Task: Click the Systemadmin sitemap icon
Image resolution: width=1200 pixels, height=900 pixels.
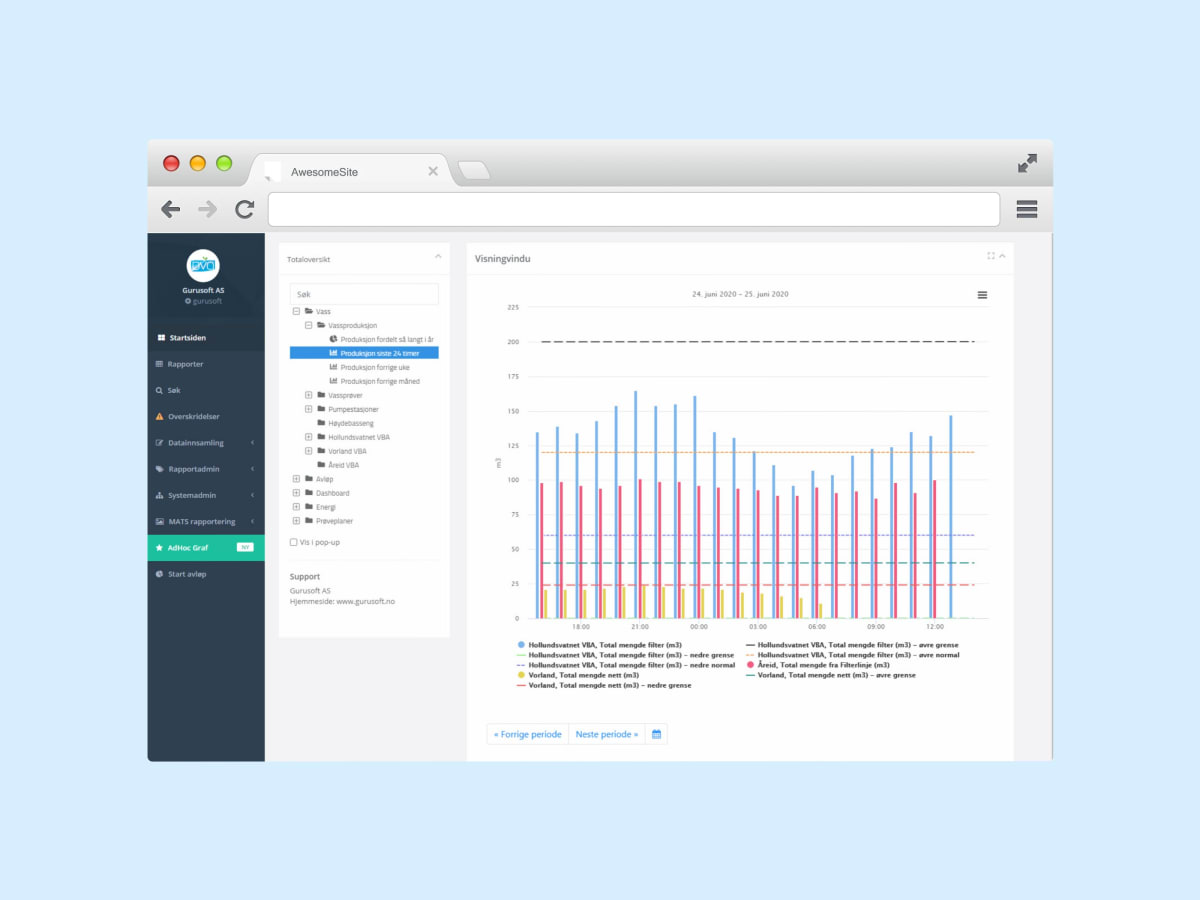Action: (x=160, y=495)
